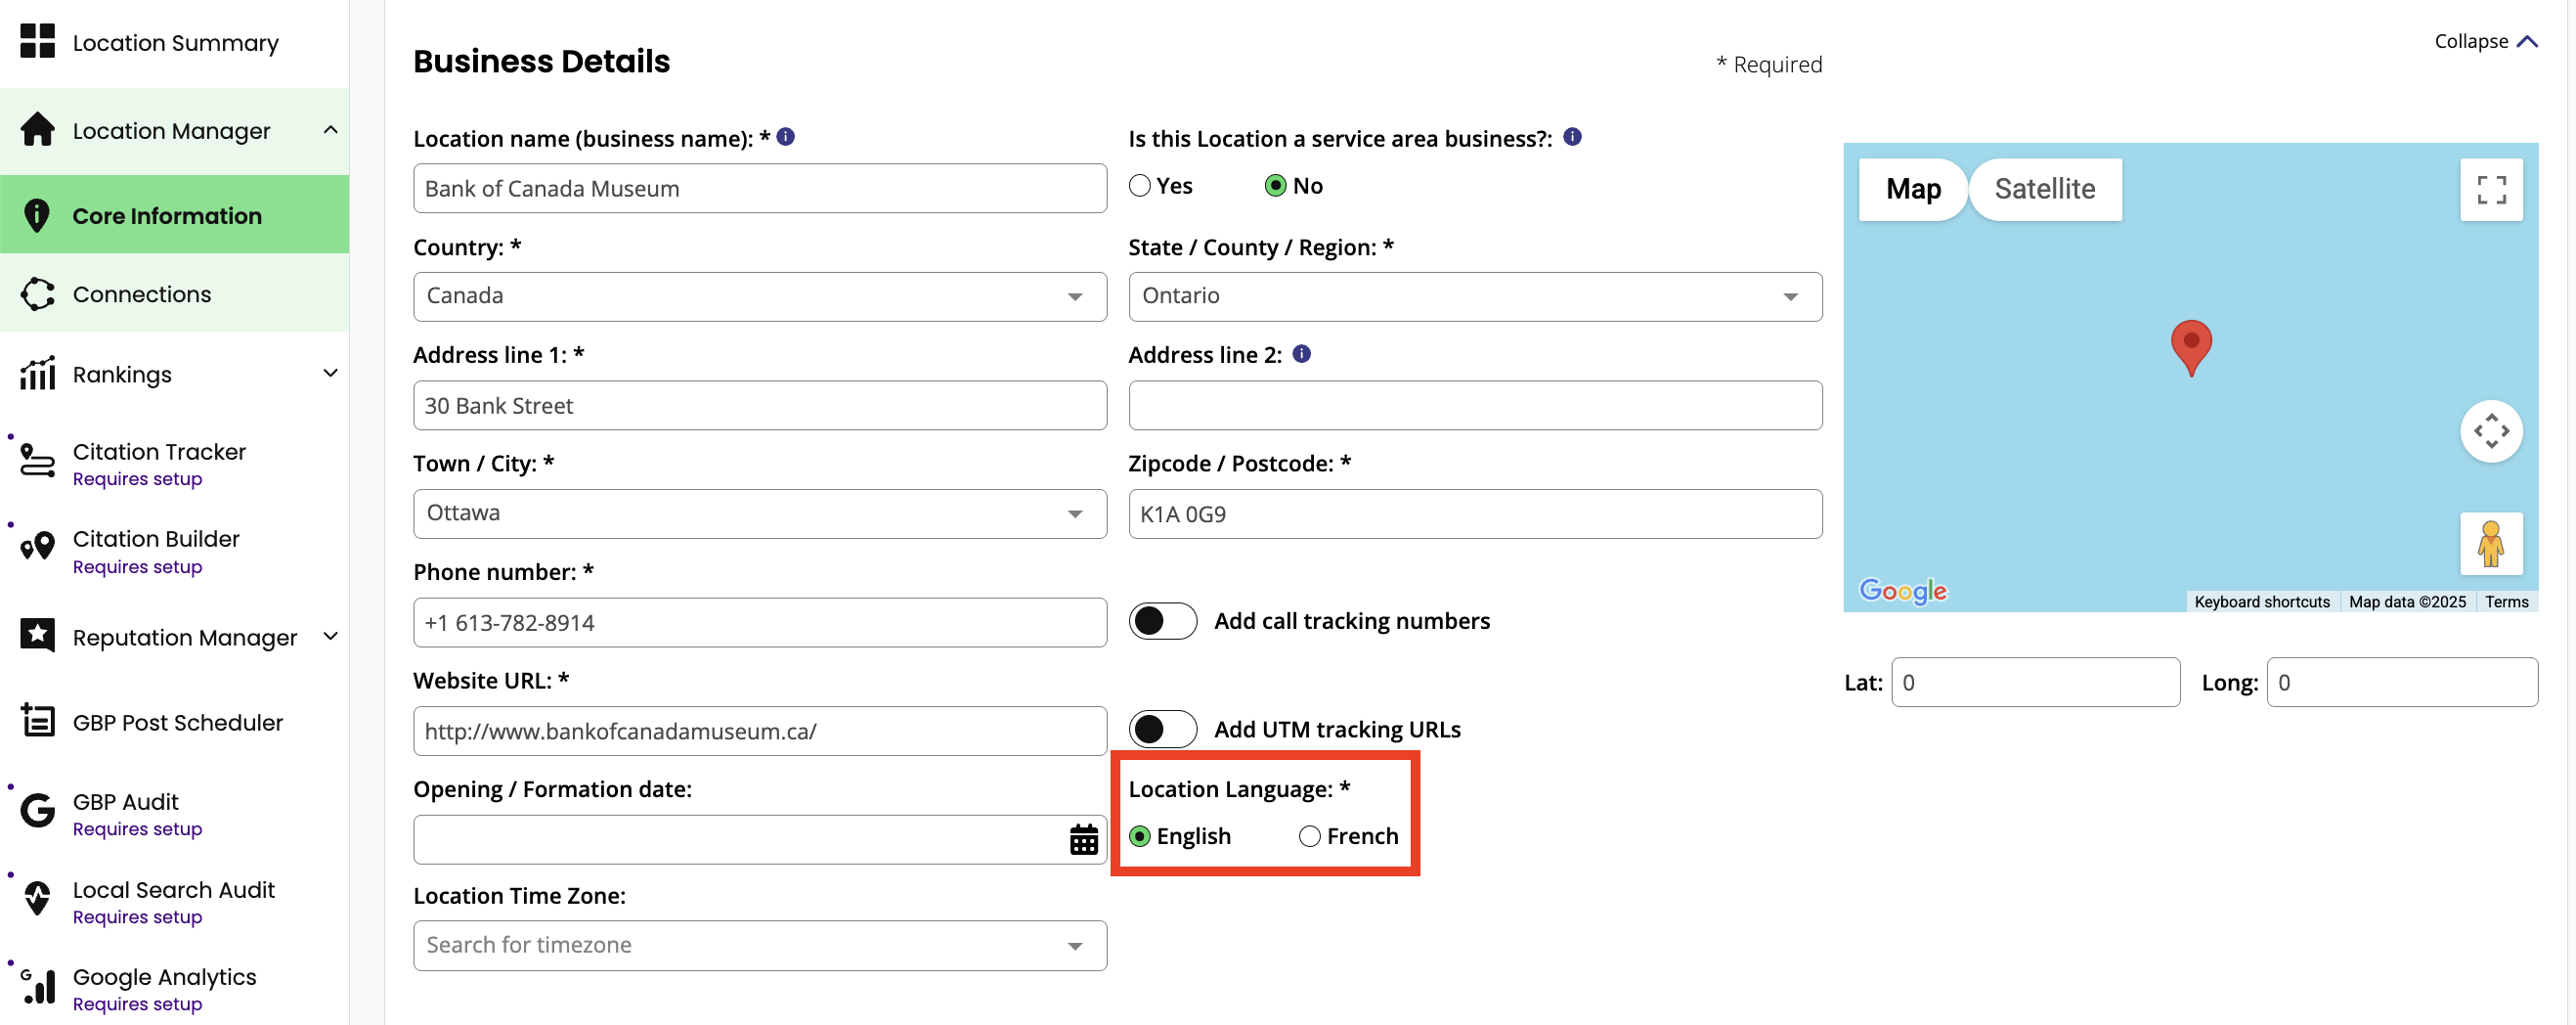Image resolution: width=2576 pixels, height=1025 pixels.
Task: Click Requires setup under Citation Tracker
Action: 137,479
